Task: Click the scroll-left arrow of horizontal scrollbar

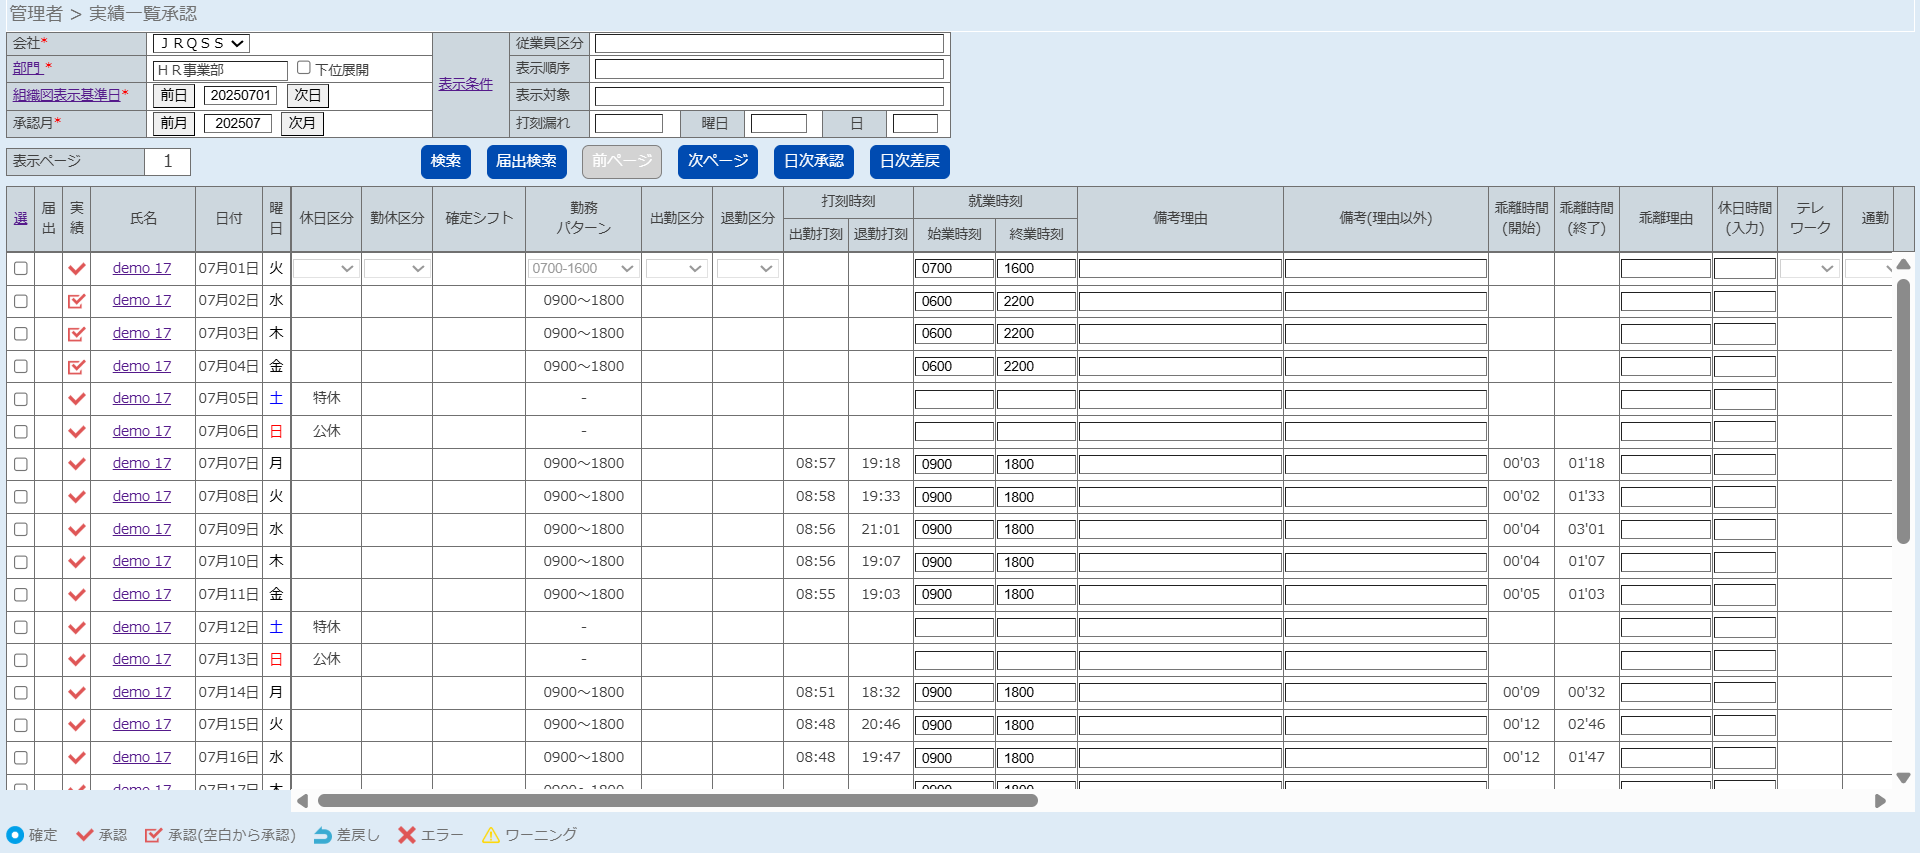Action: click(302, 801)
